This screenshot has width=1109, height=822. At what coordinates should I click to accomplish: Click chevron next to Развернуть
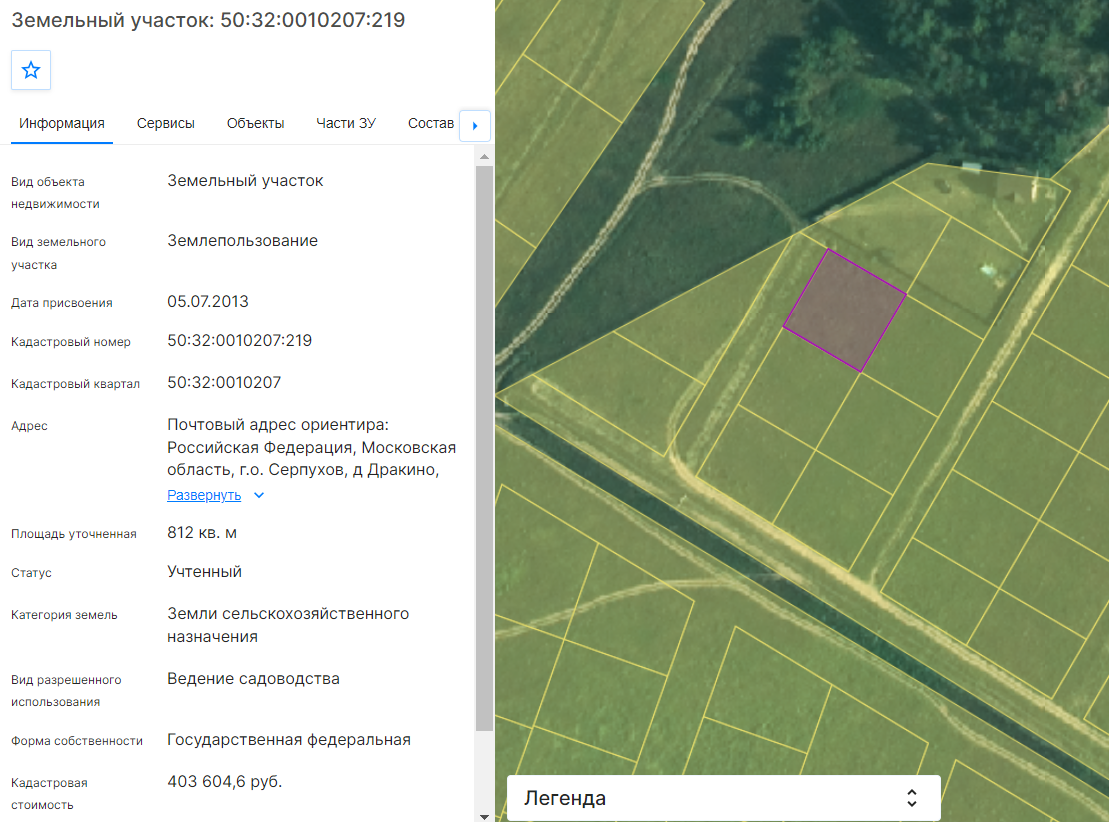click(259, 495)
